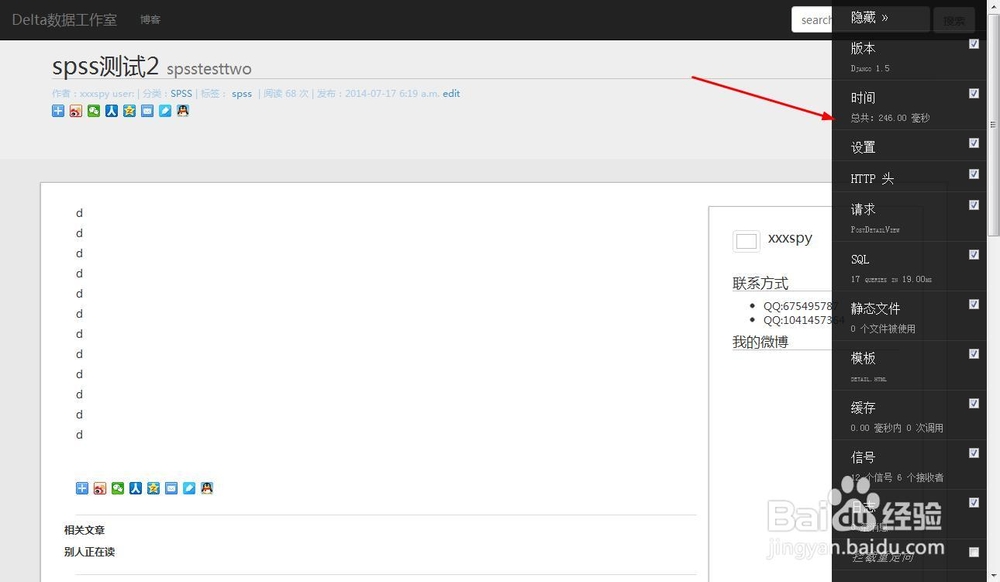Viewport: 1000px width, 582px height.
Task: Open the 模板 debug panel
Action: click(x=863, y=358)
